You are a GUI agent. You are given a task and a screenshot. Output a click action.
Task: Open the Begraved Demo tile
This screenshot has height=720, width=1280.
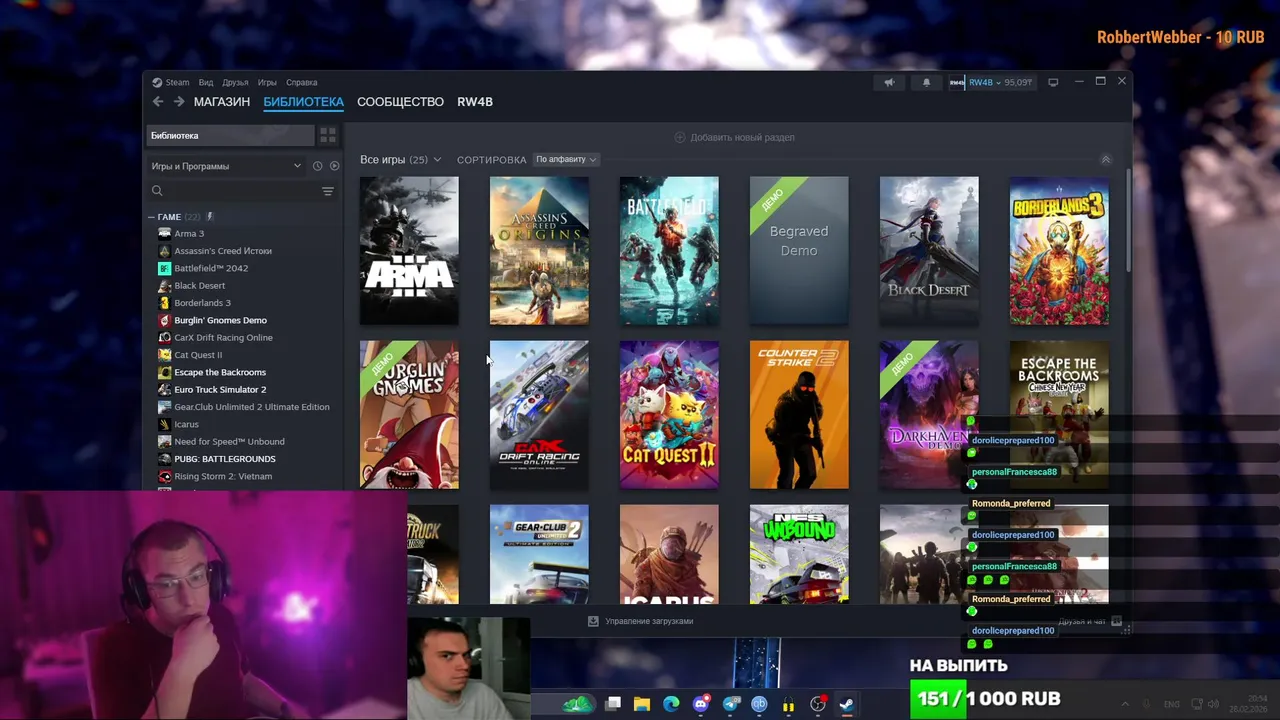pyautogui.click(x=799, y=251)
